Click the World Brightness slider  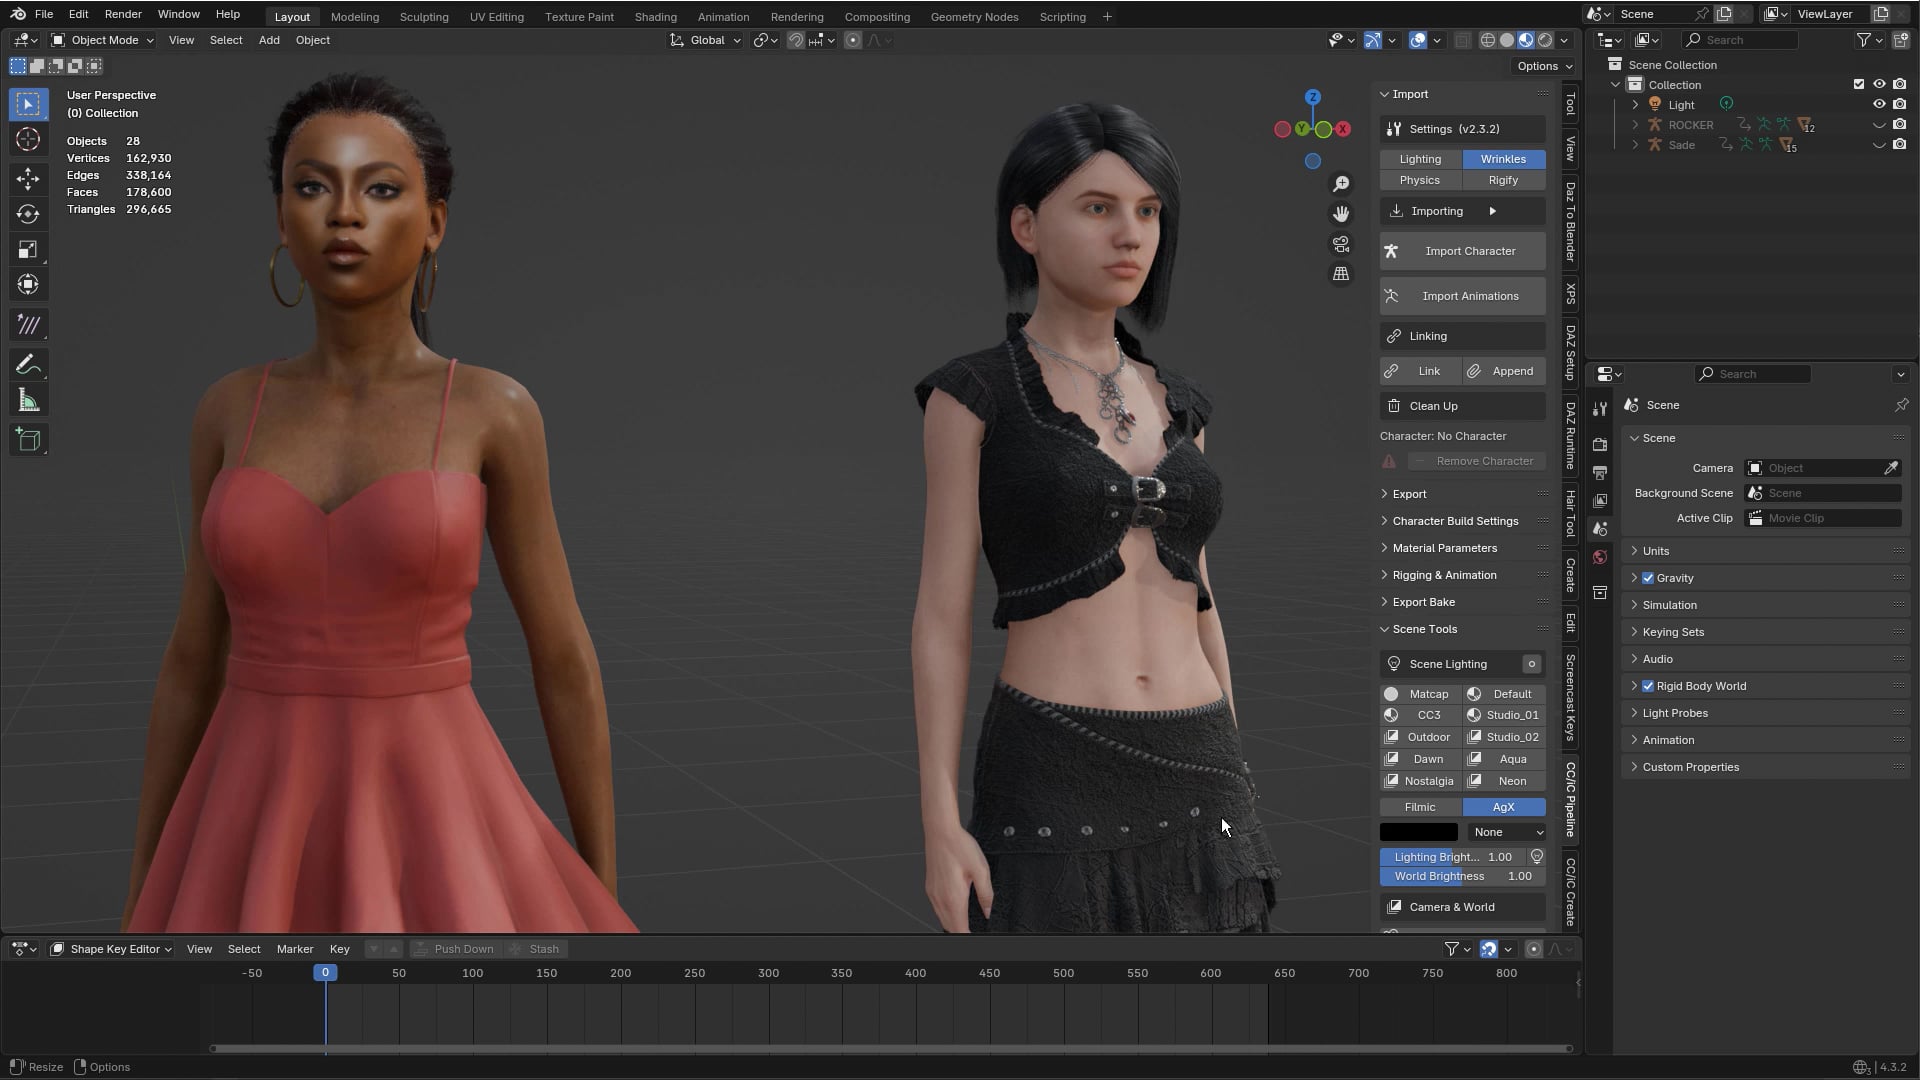coord(1462,876)
